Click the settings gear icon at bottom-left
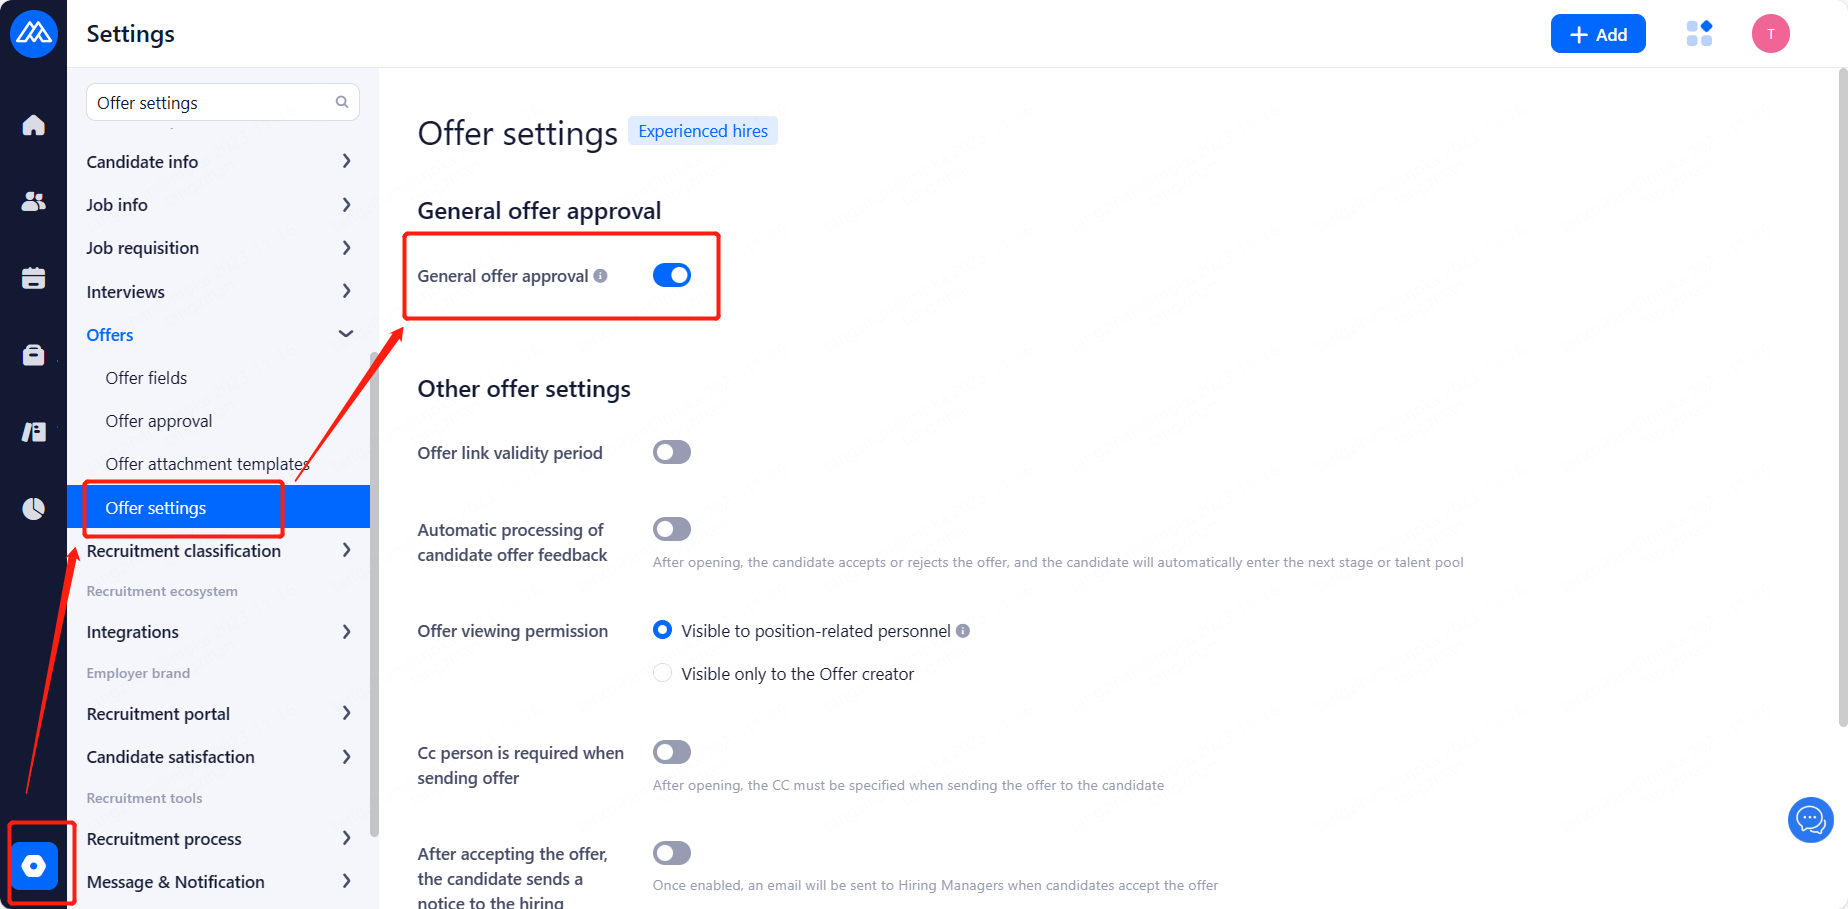This screenshot has height=909, width=1848. (34, 865)
